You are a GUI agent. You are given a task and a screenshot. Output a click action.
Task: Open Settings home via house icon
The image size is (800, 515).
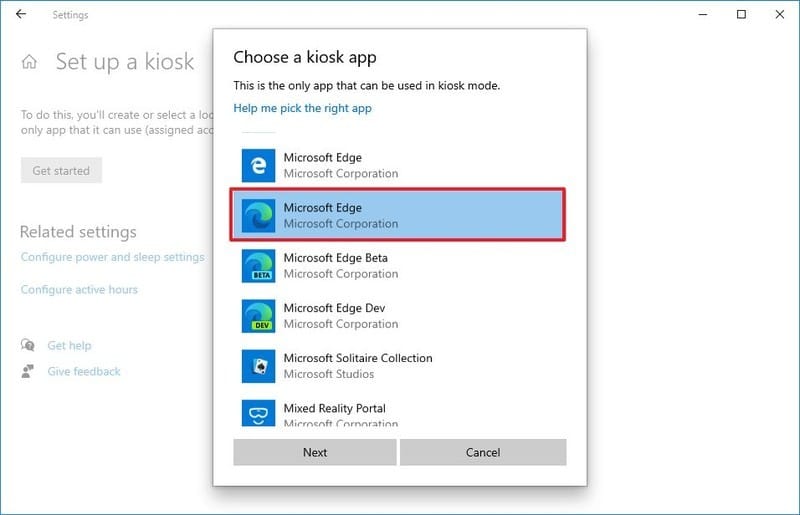(29, 62)
